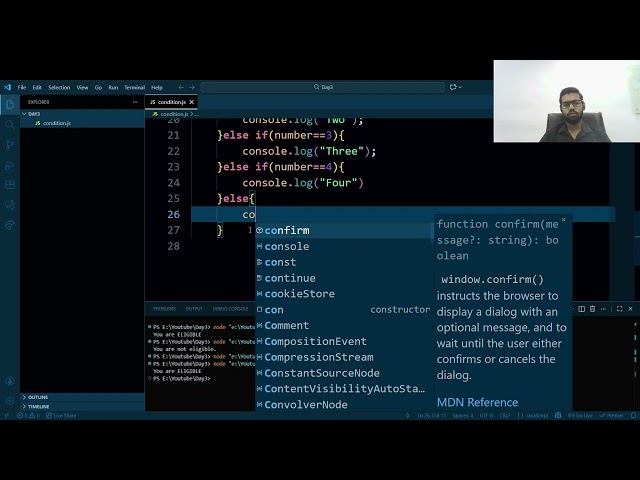Open the Terminal menu
This screenshot has height=480, width=640.
tap(135, 87)
